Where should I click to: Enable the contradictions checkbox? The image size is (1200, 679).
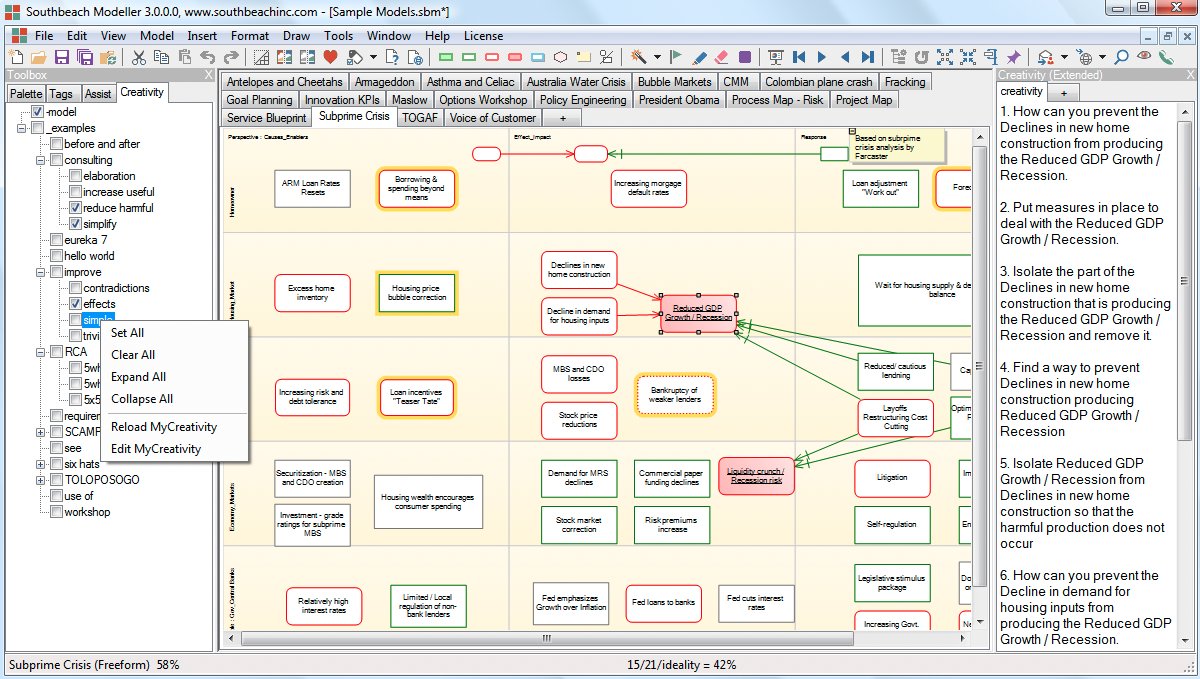(x=74, y=287)
